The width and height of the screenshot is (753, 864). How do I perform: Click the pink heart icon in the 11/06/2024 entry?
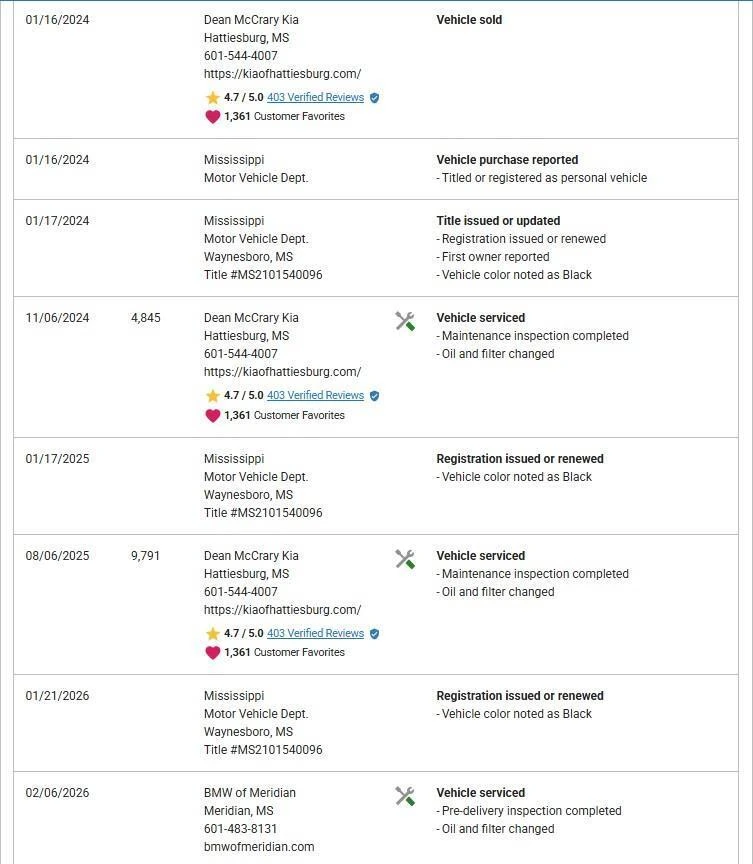tap(212, 415)
